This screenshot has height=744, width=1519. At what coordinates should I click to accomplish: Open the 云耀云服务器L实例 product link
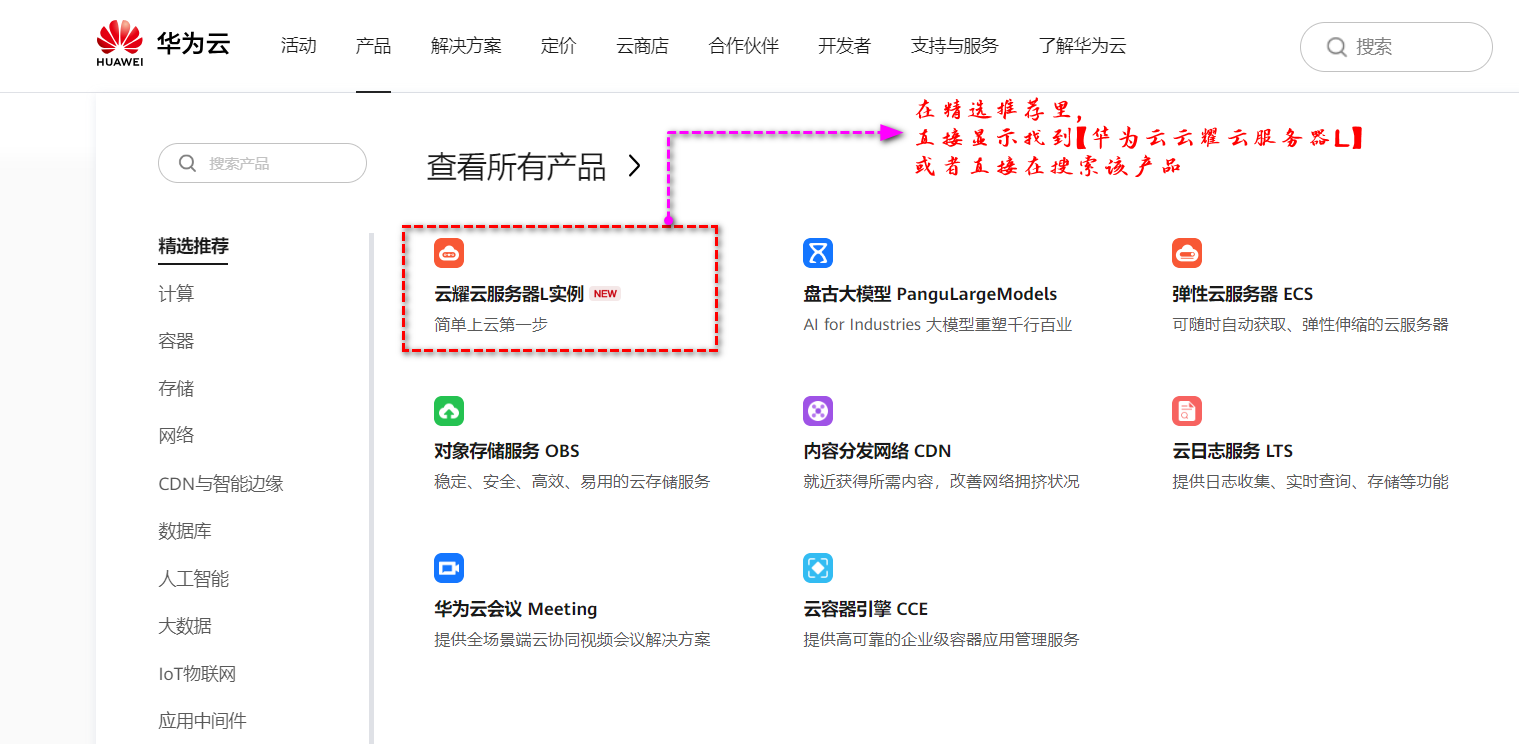click(x=509, y=294)
